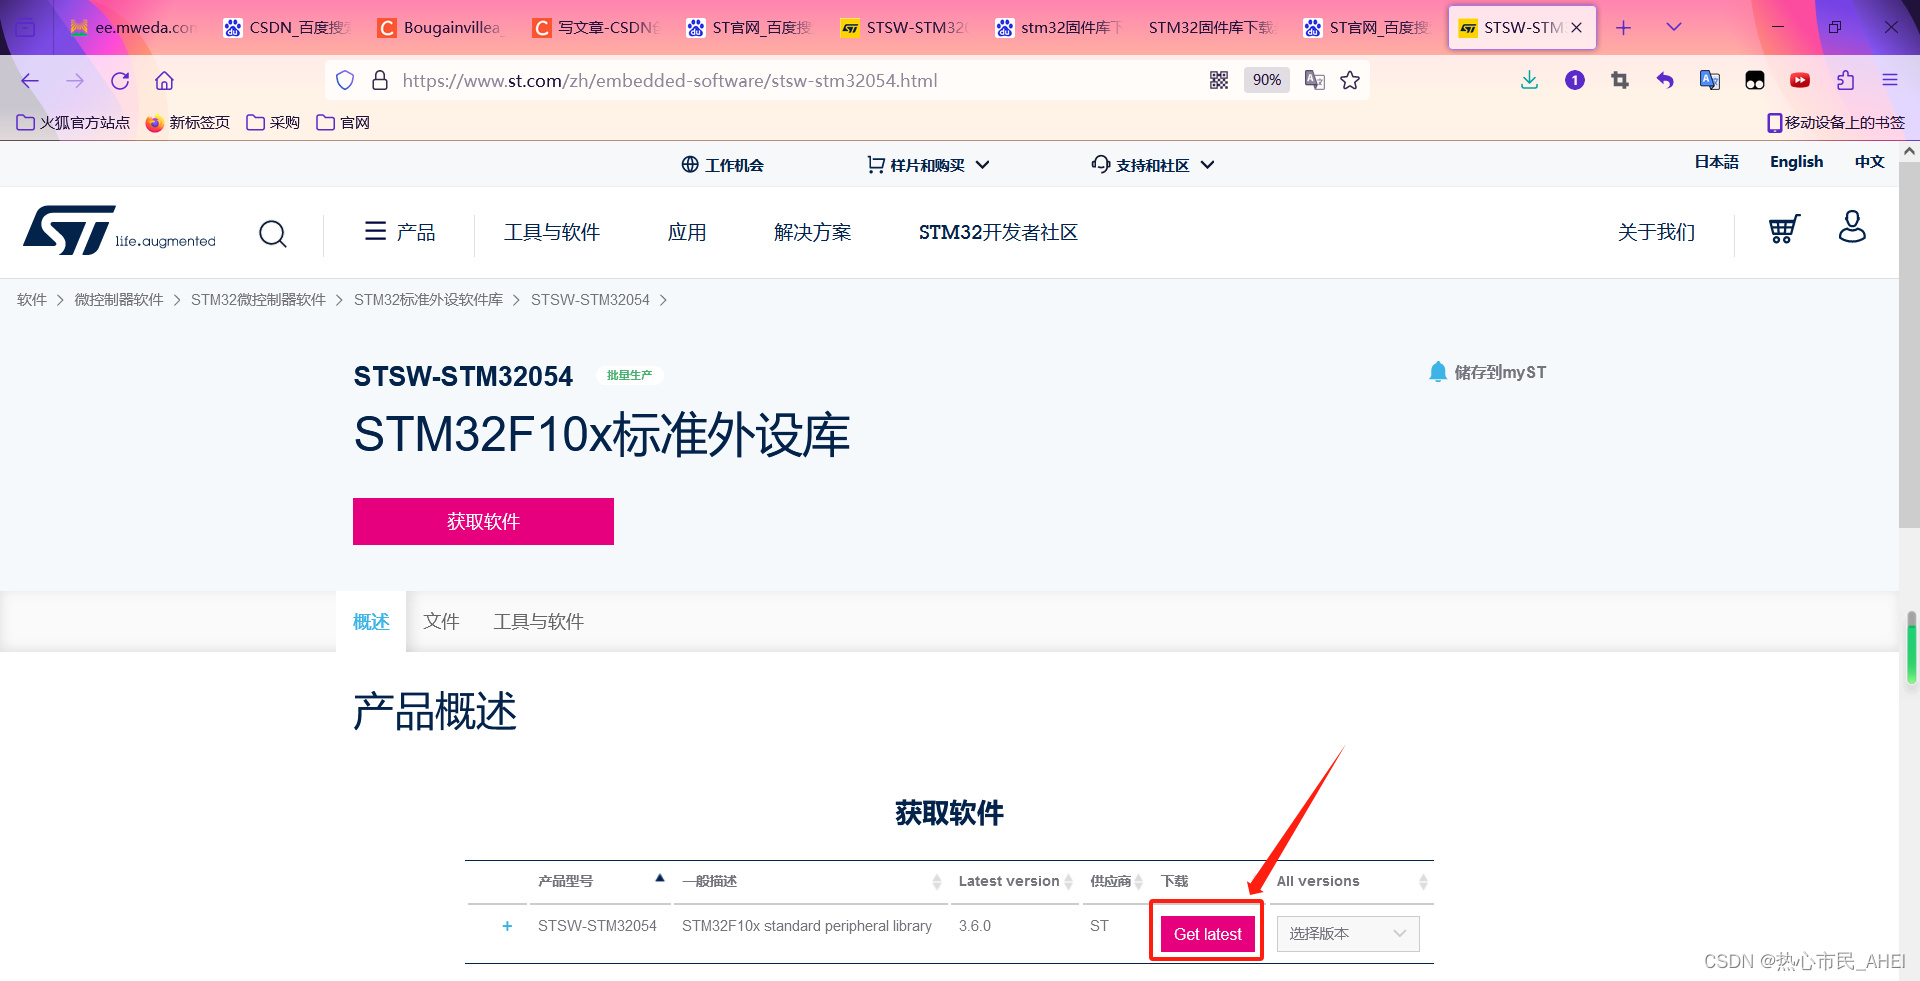Click the purple undo arrow extension
This screenshot has height=981, width=1920.
1665,81
